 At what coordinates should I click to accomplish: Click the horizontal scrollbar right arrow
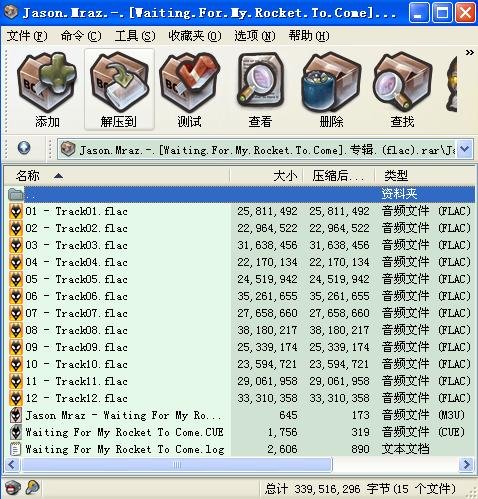pos(466,464)
